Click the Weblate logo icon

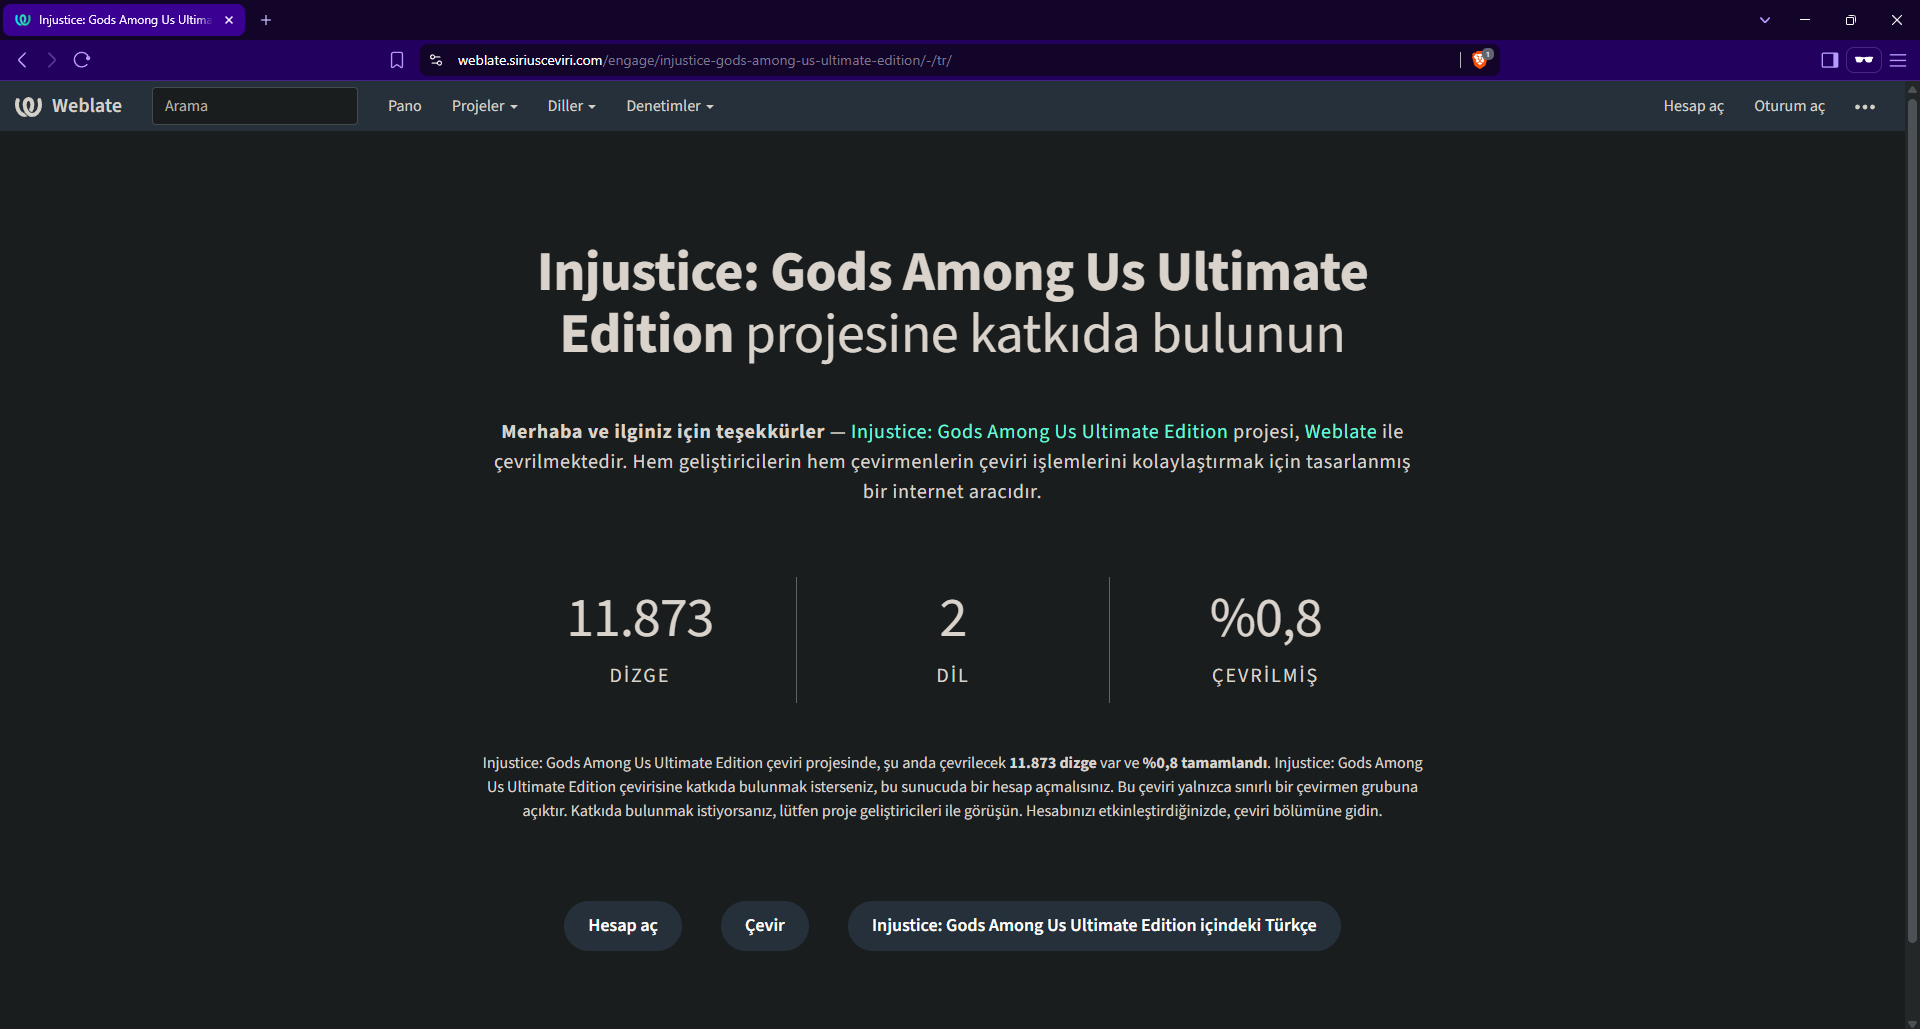click(28, 106)
